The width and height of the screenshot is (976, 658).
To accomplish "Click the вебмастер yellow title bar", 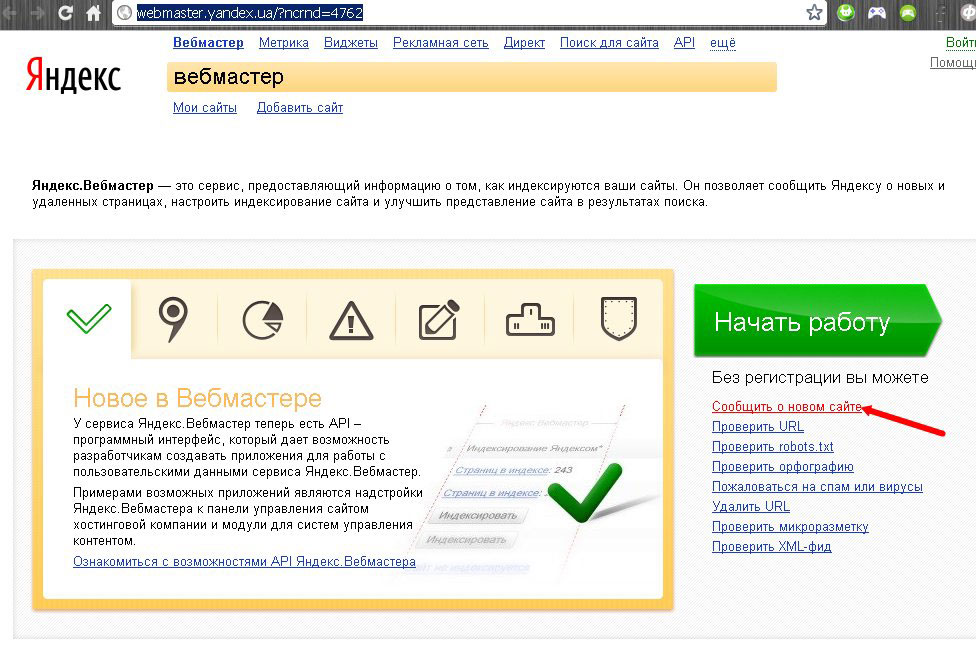I will (x=471, y=77).
